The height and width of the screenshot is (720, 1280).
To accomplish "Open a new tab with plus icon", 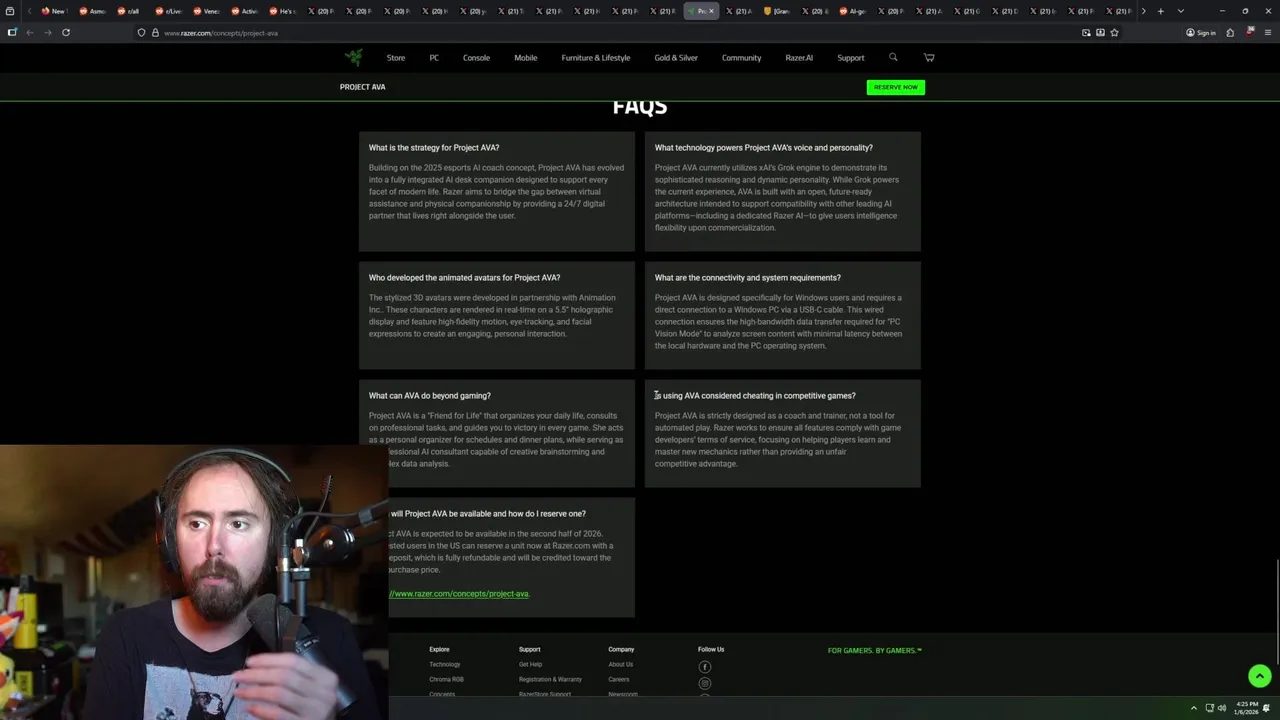I will point(1160,11).
